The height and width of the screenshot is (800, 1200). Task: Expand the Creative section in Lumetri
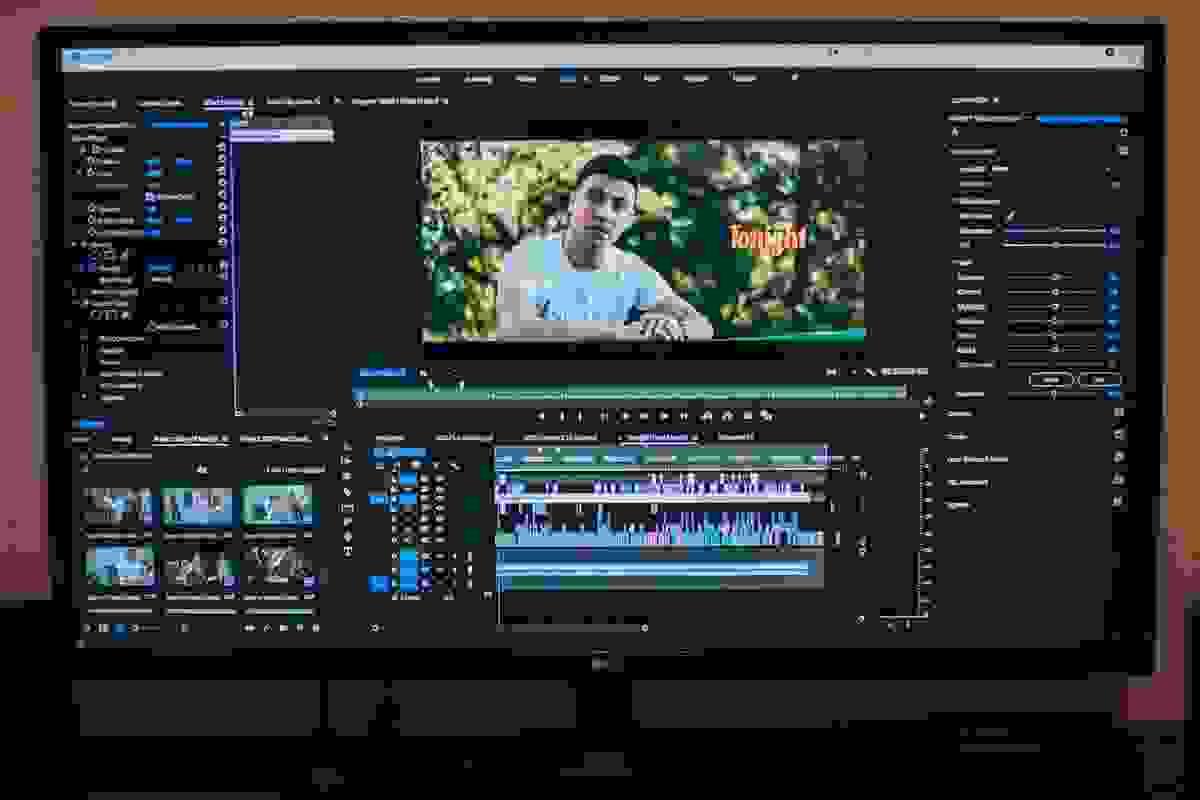pyautogui.click(x=959, y=413)
